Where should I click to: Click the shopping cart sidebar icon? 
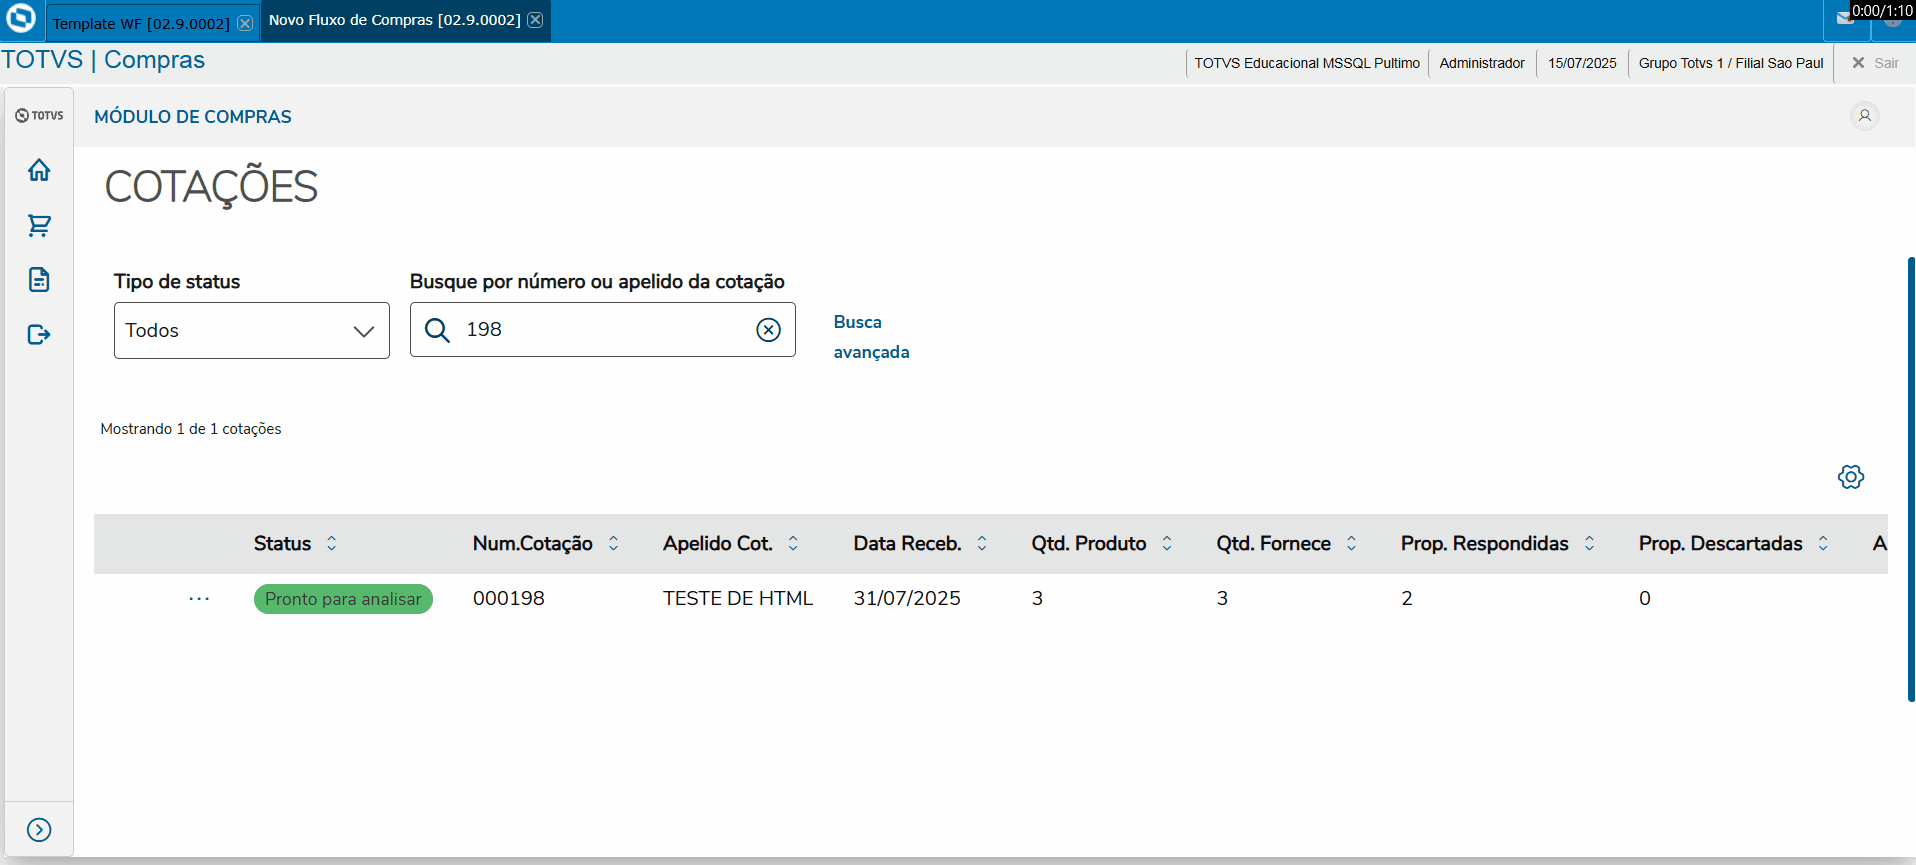tap(39, 225)
